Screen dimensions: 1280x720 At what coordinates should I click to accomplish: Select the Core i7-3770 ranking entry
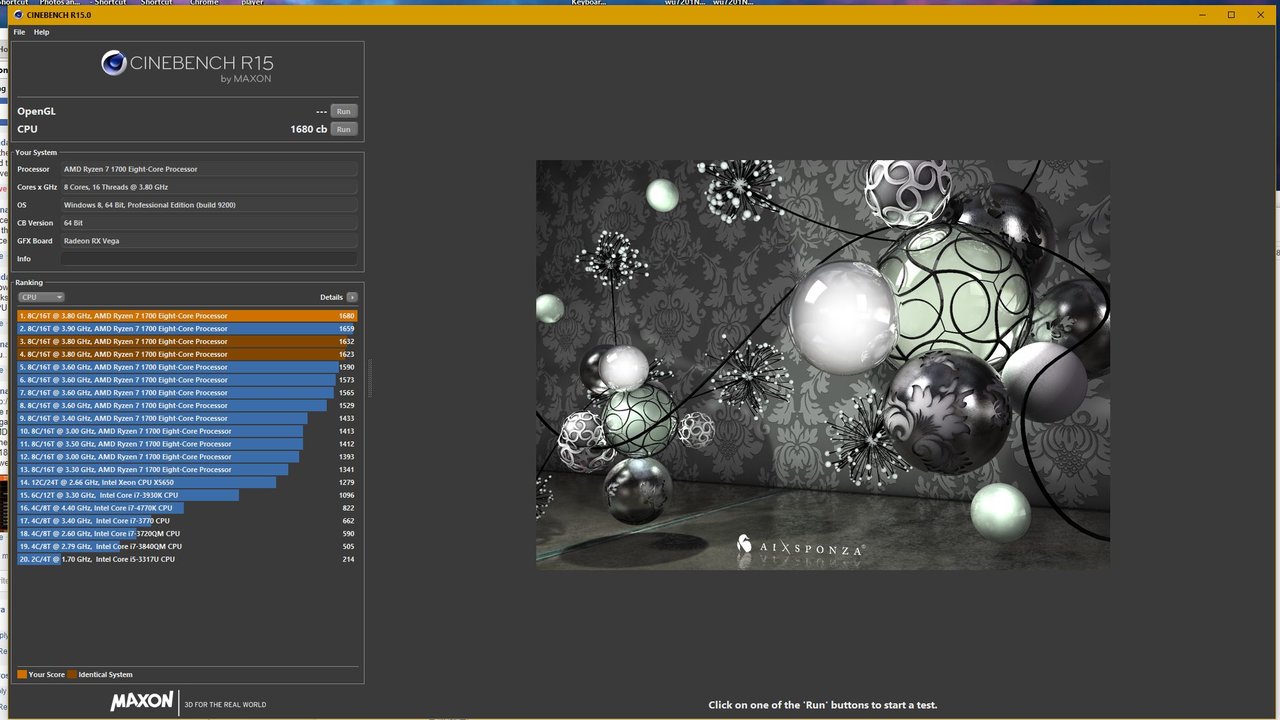(187, 521)
